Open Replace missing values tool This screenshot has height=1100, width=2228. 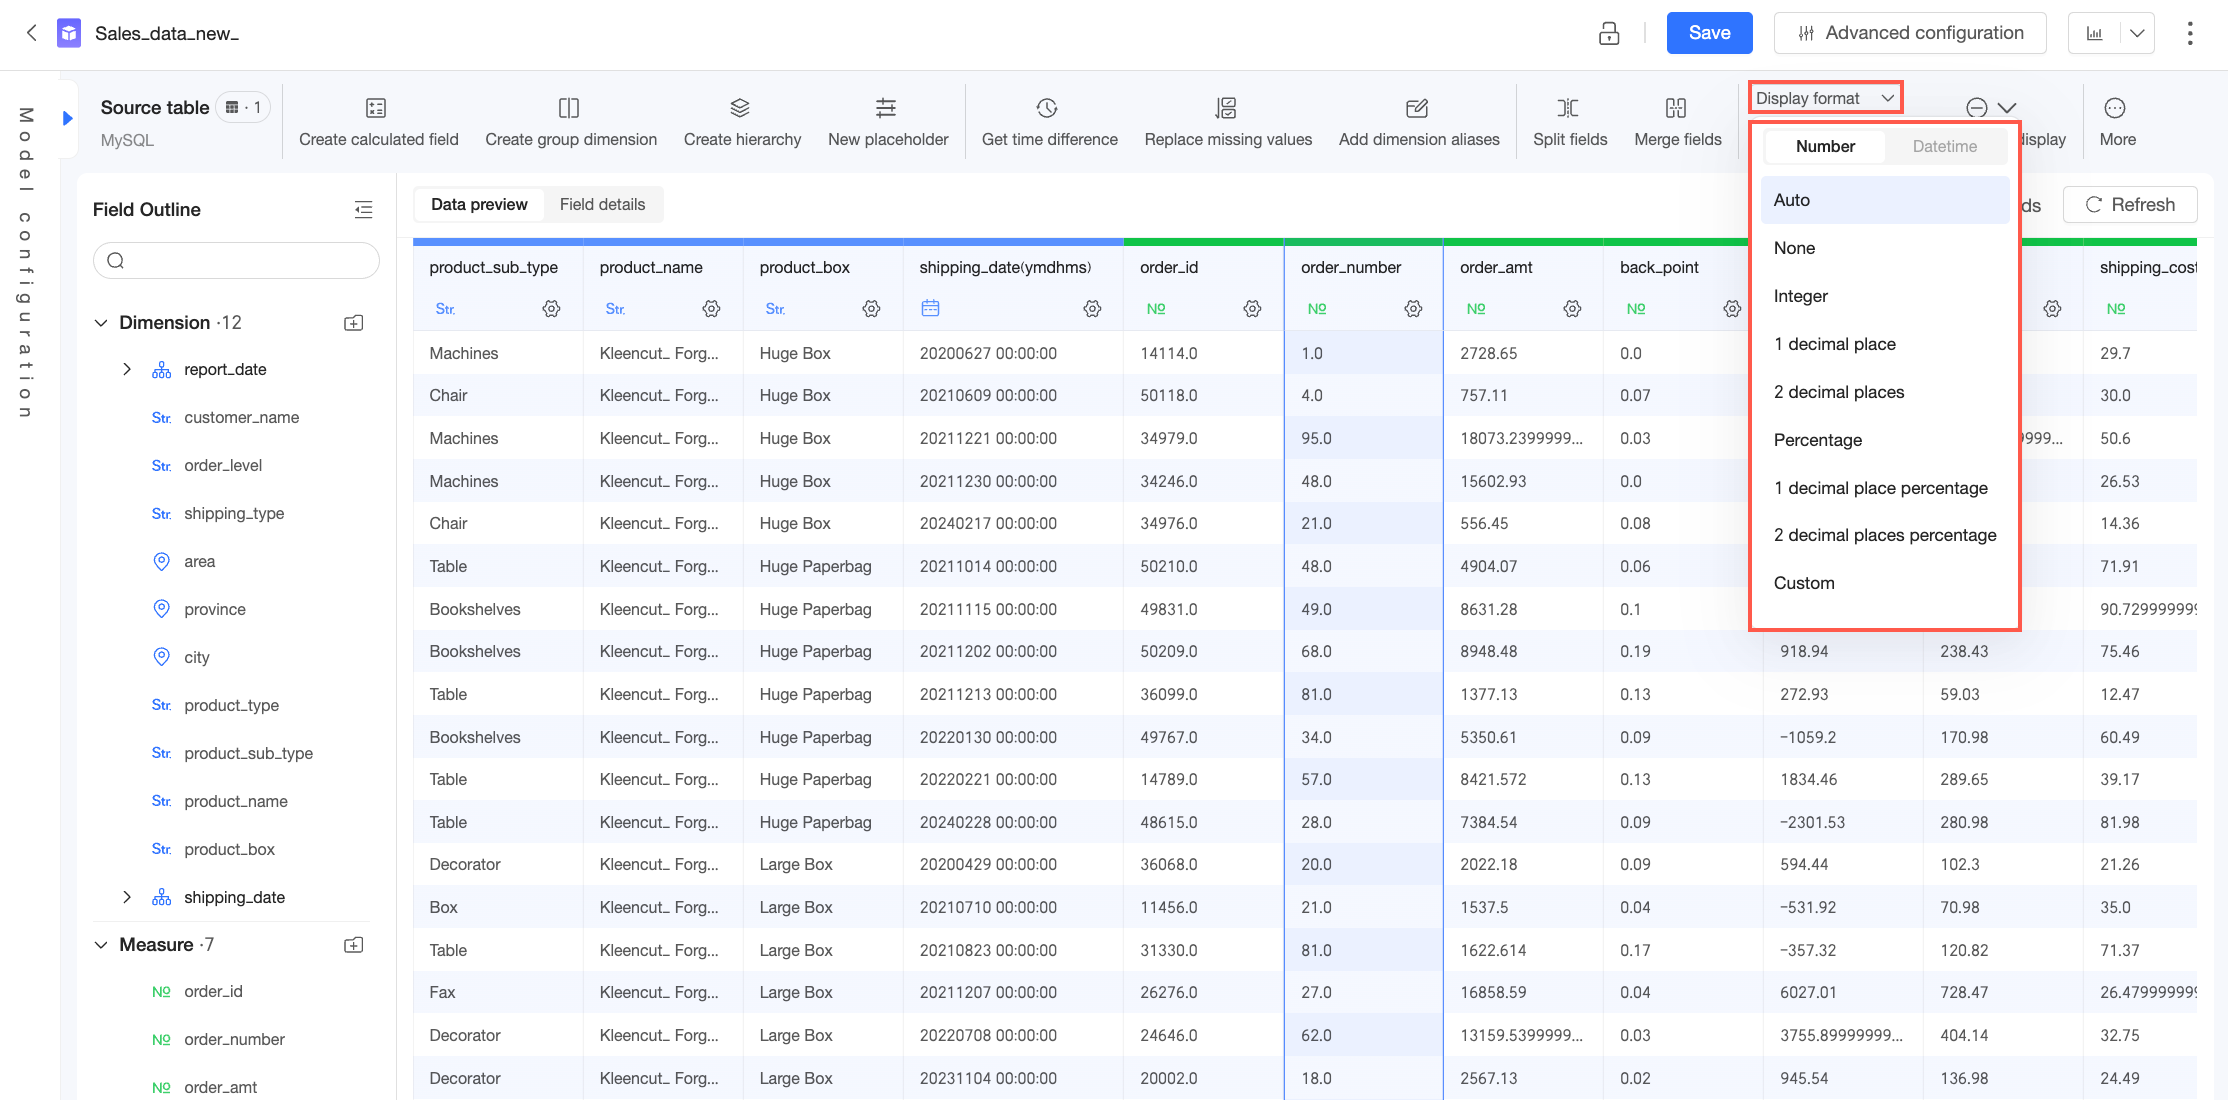[1227, 122]
